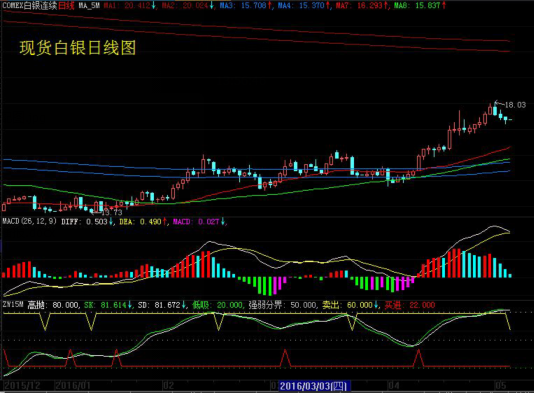Viewport: 534px width, 393px height.
Task: Open the MACD(26,12,9) indicator settings
Action: [x=30, y=221]
